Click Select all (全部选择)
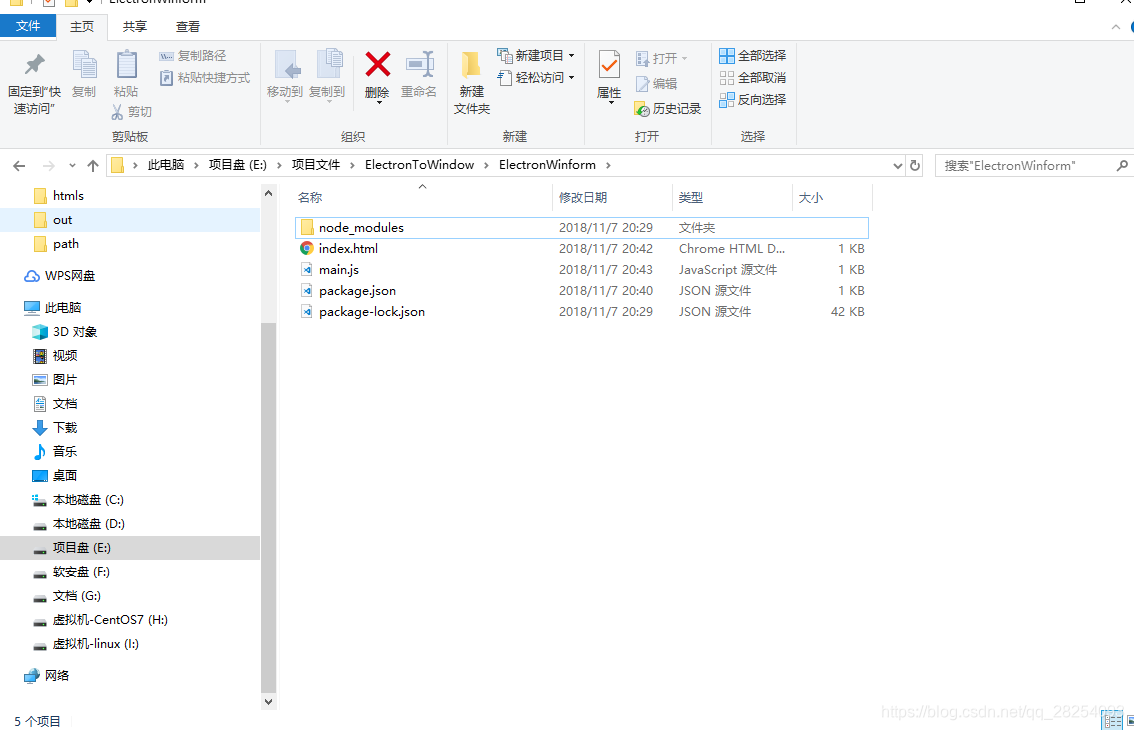Image resolution: width=1134 pixels, height=730 pixels. pyautogui.click(x=753, y=56)
